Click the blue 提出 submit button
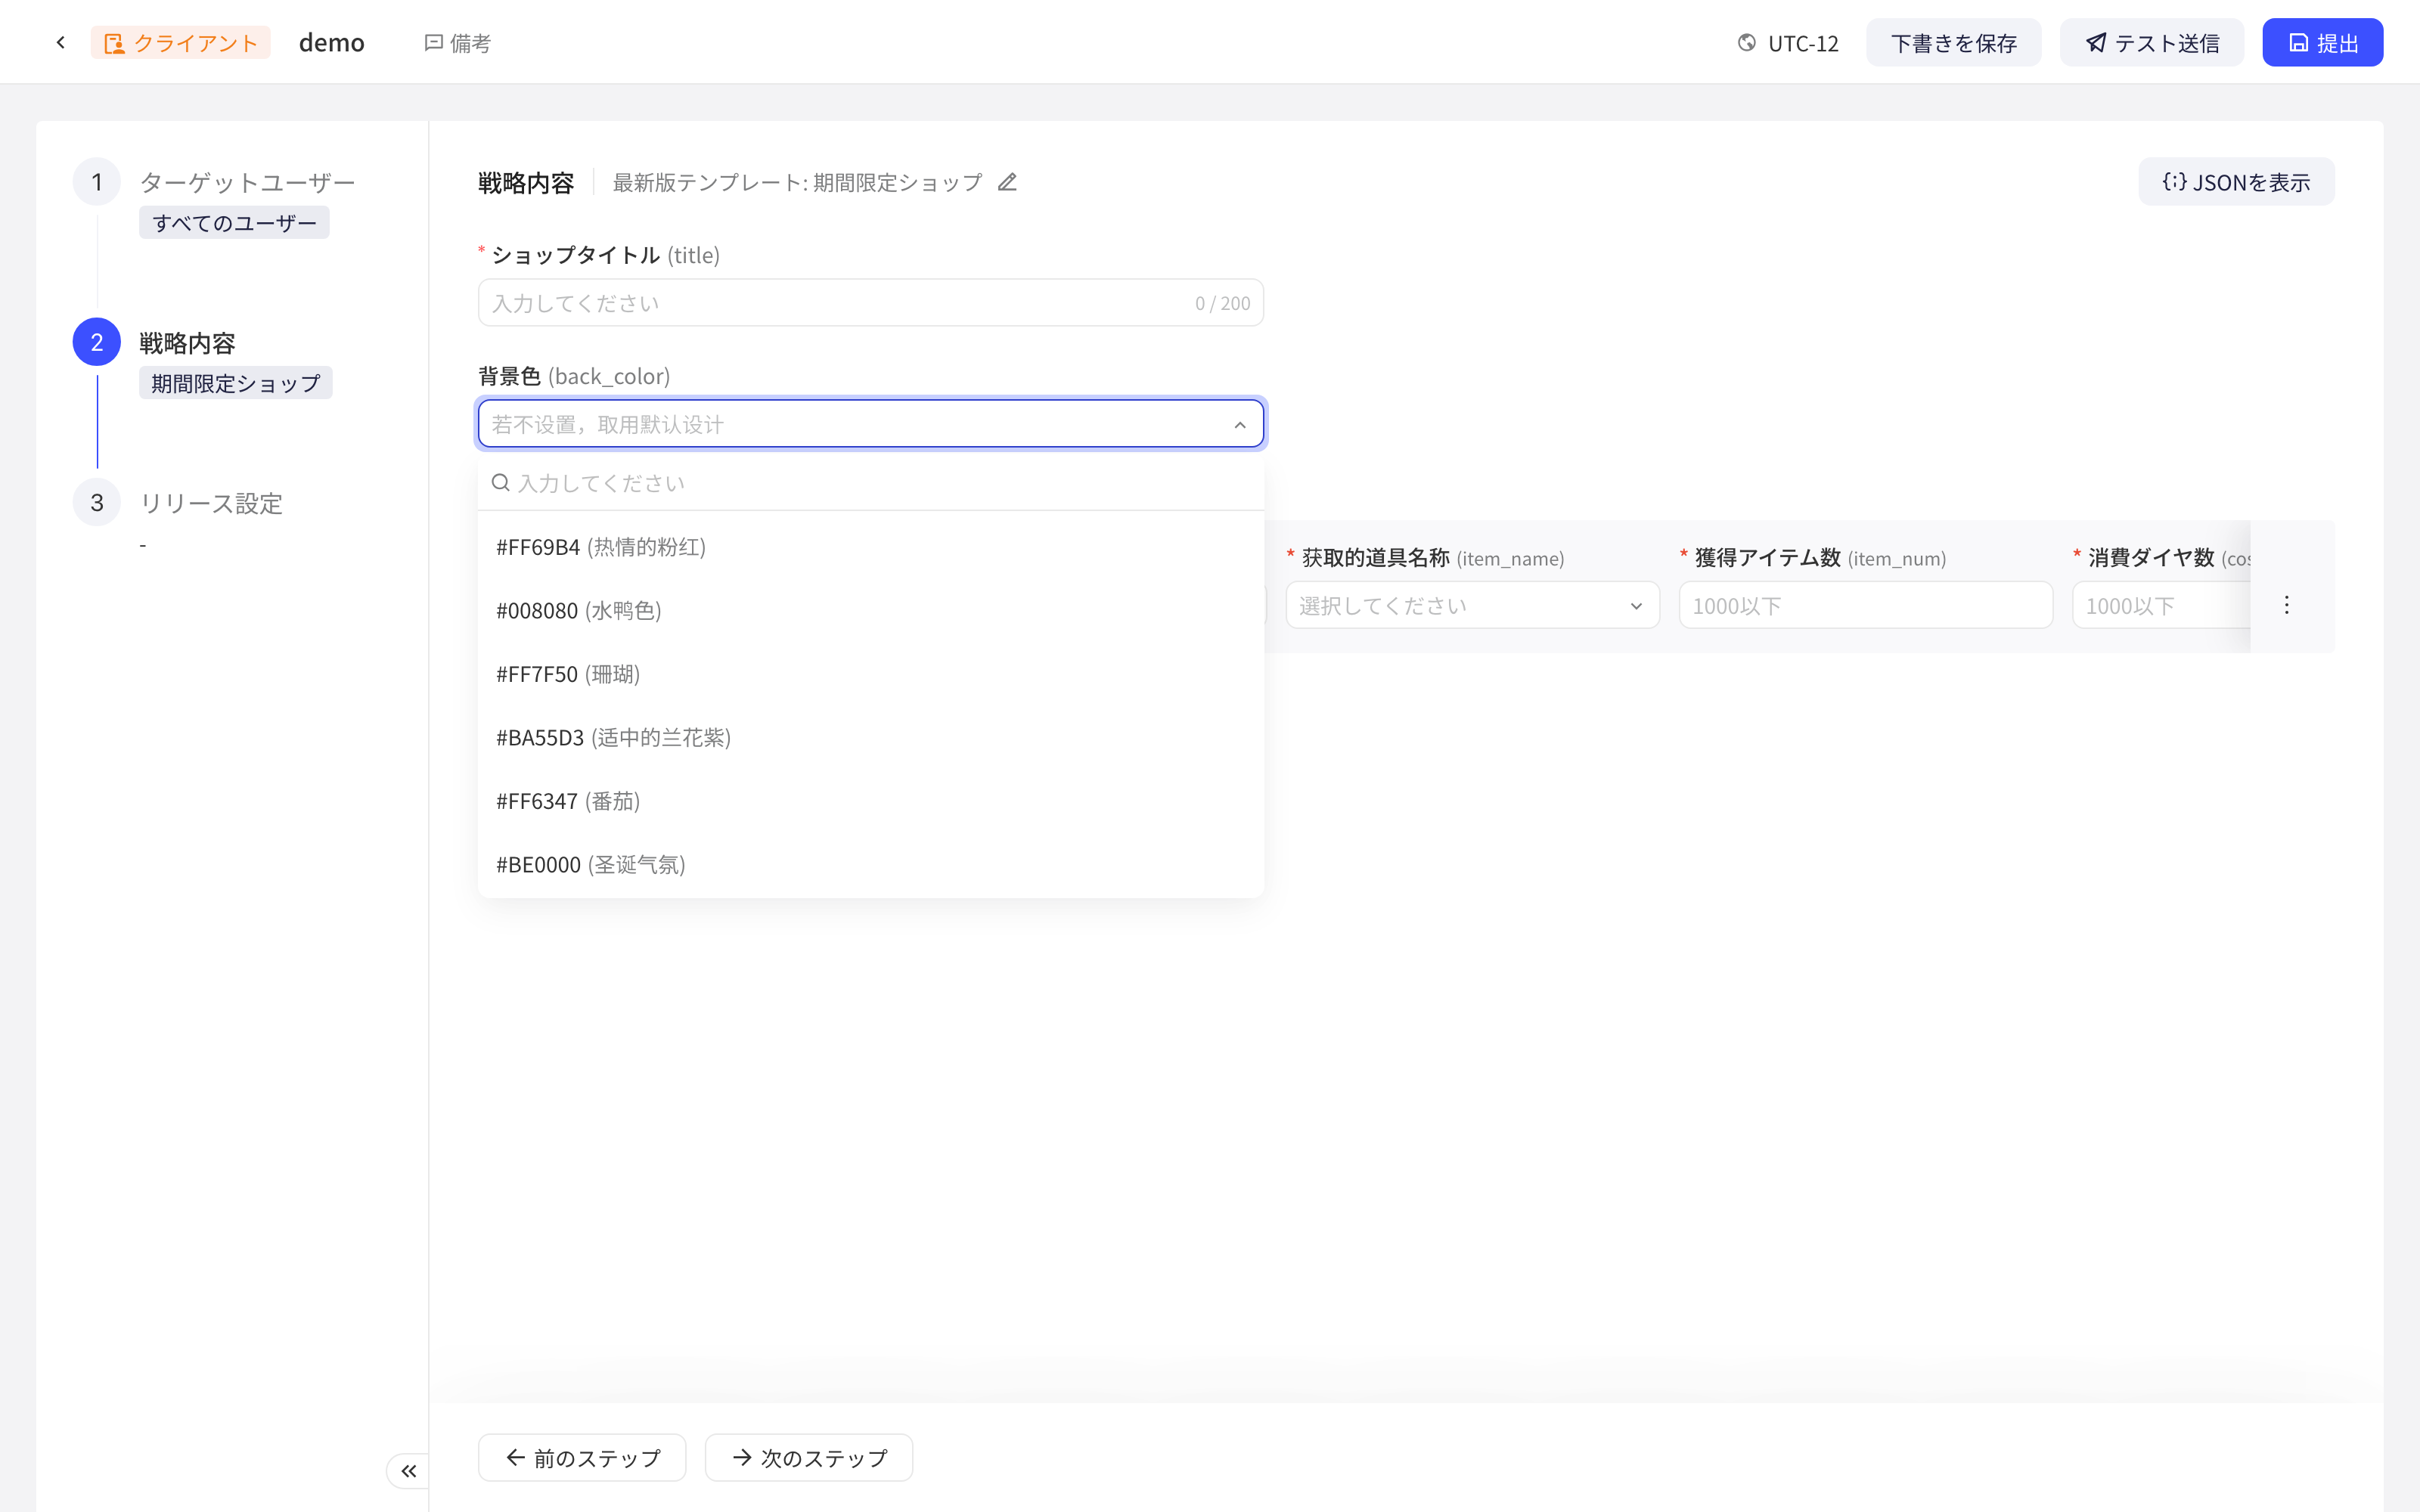 (2322, 43)
